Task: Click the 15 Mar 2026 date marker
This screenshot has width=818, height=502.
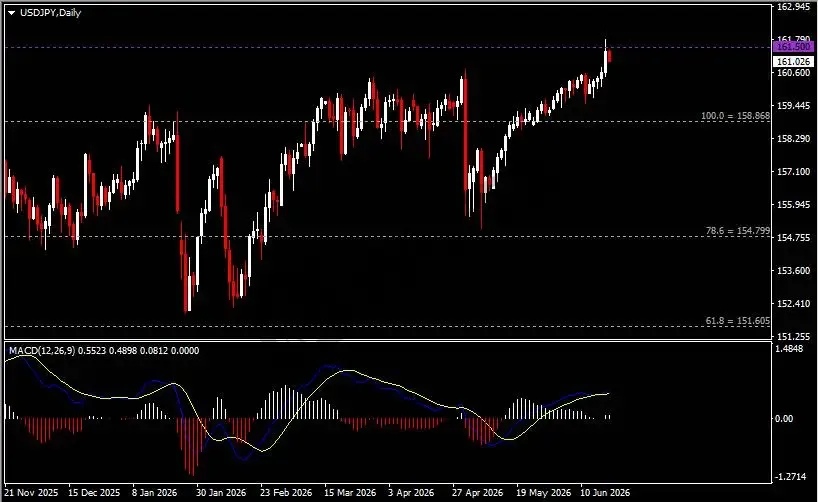Action: 350,492
